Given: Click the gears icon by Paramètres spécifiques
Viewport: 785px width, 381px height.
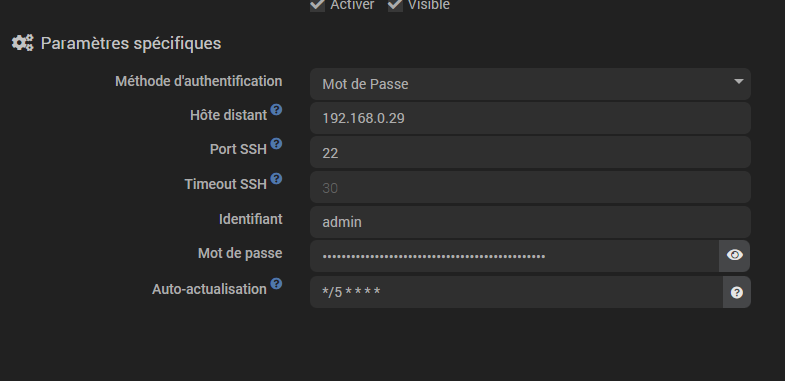Looking at the screenshot, I should (x=23, y=43).
